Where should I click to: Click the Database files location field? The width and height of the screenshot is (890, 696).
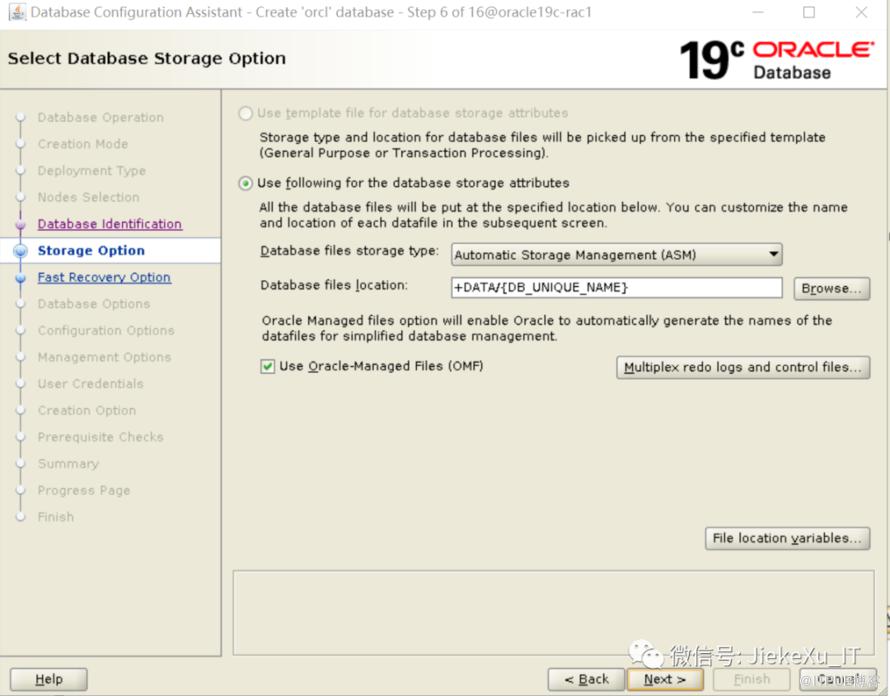616,288
